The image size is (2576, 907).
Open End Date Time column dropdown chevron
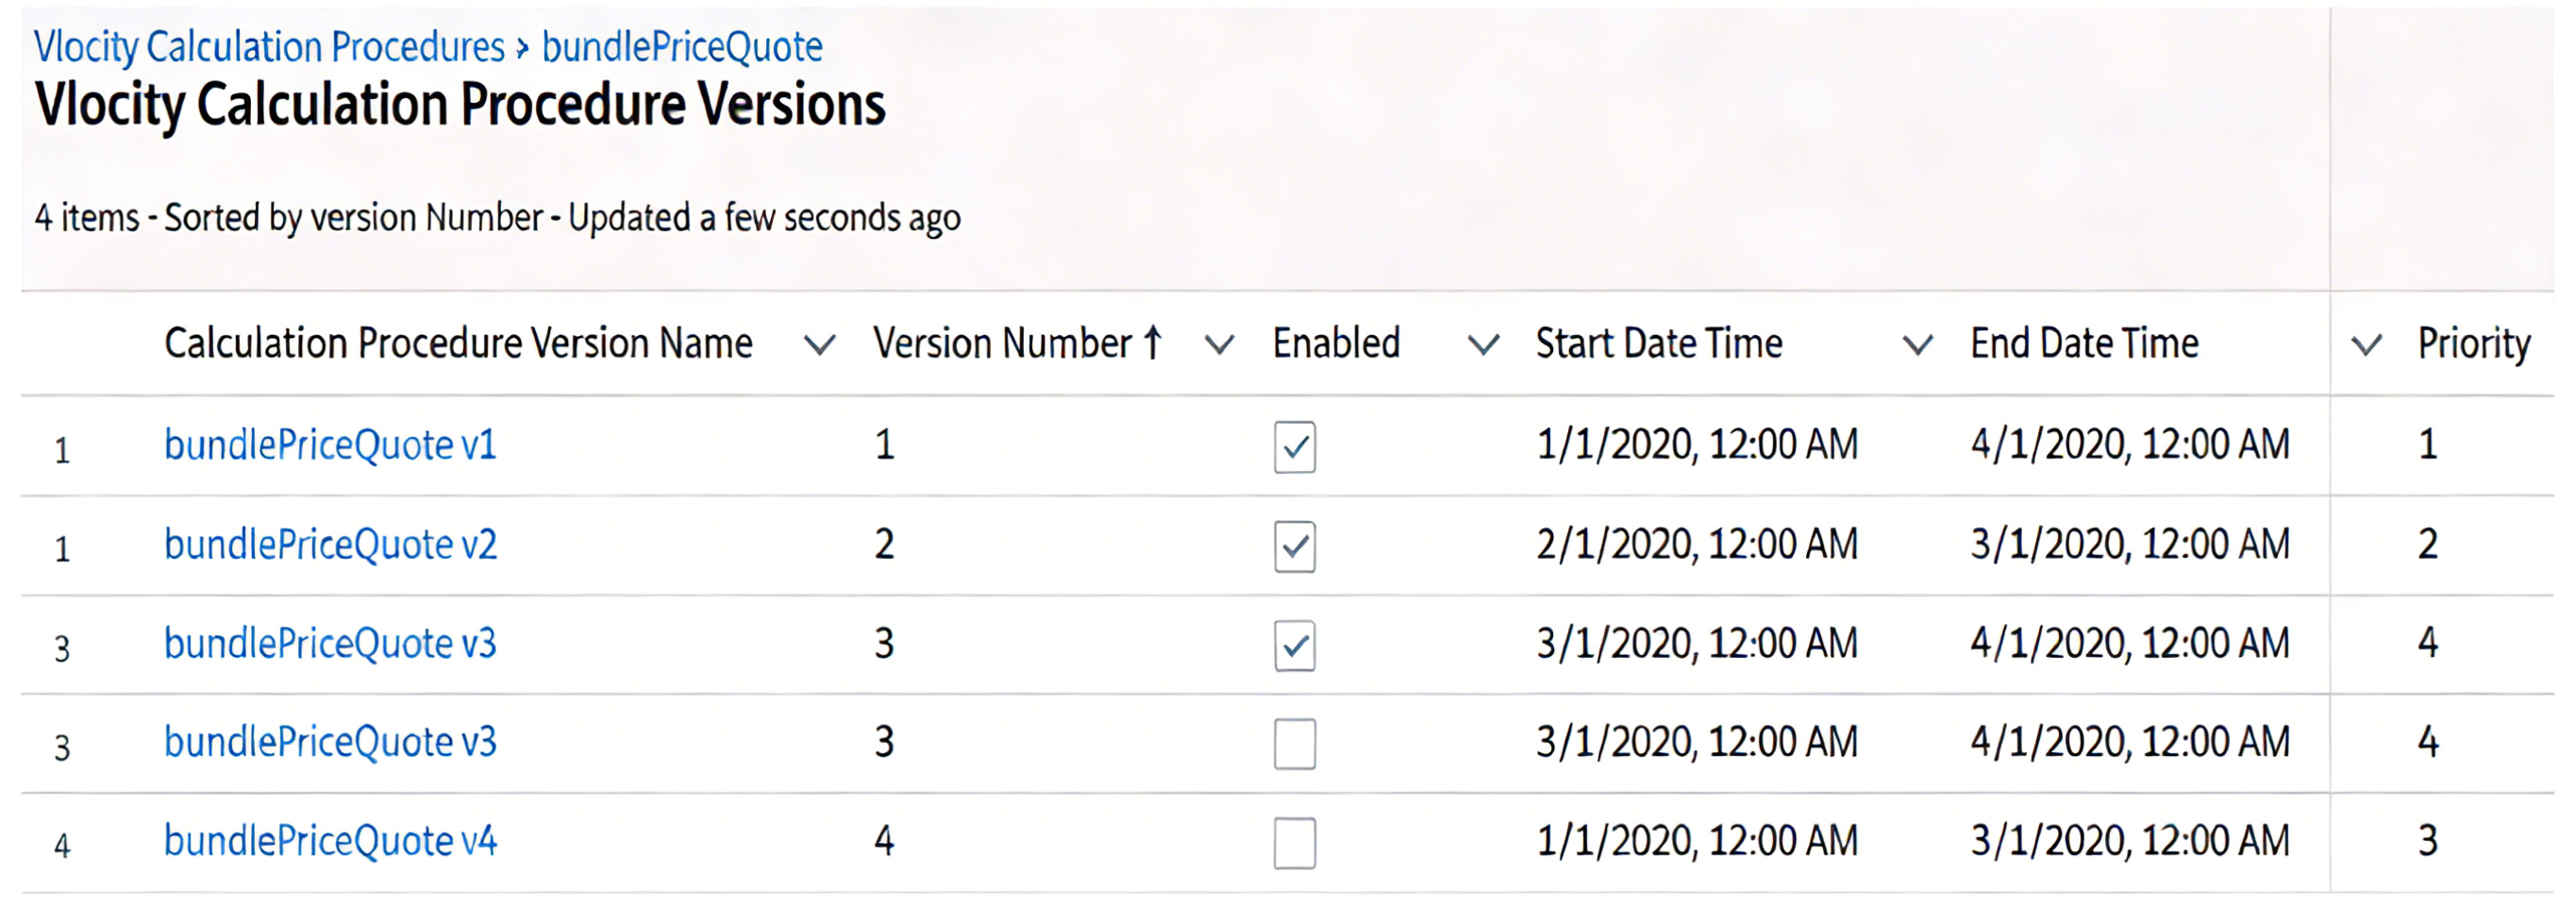(x=2365, y=345)
